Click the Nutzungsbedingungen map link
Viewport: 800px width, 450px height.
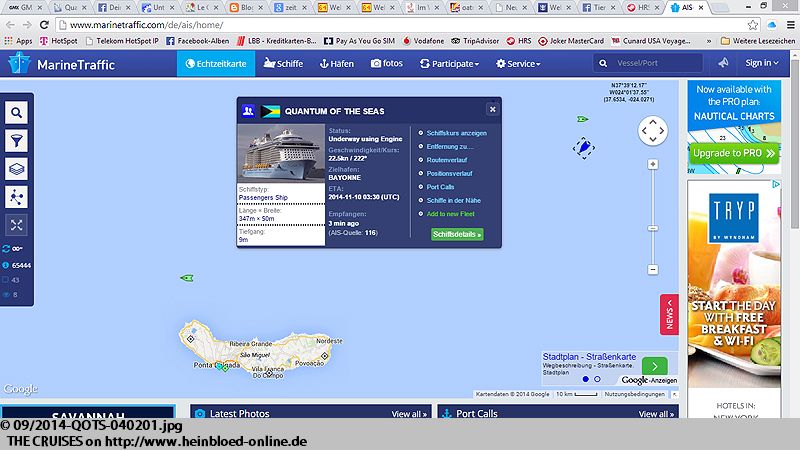634,394
